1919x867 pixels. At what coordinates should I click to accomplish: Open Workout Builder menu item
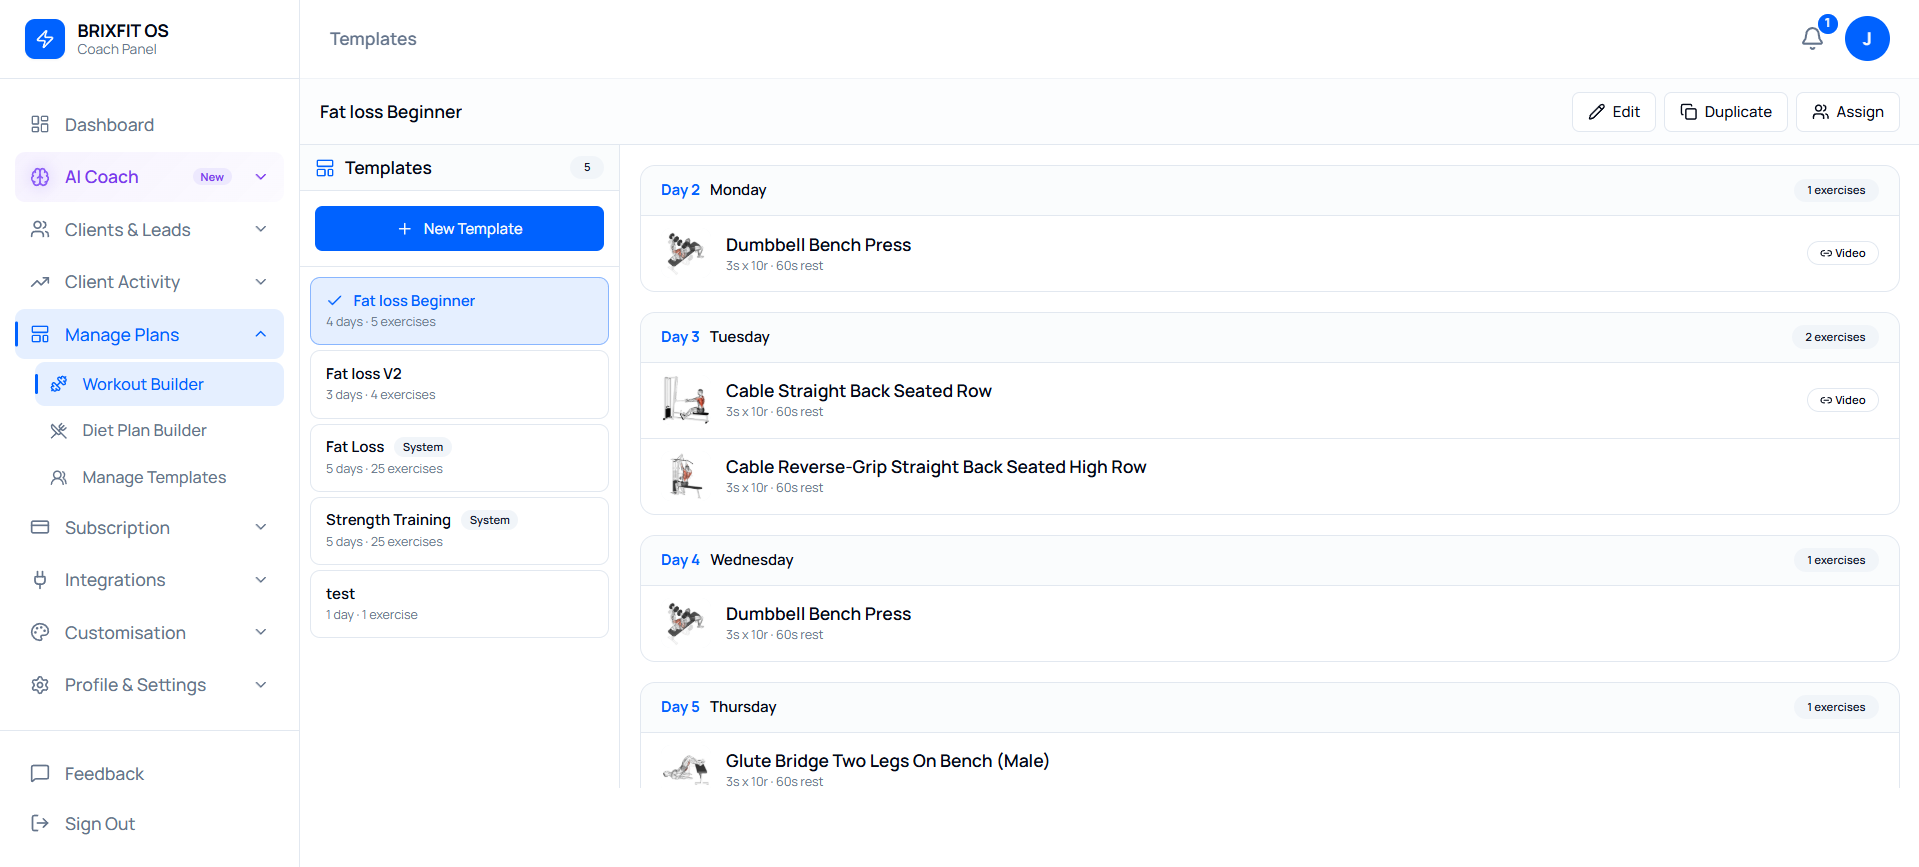coord(160,384)
